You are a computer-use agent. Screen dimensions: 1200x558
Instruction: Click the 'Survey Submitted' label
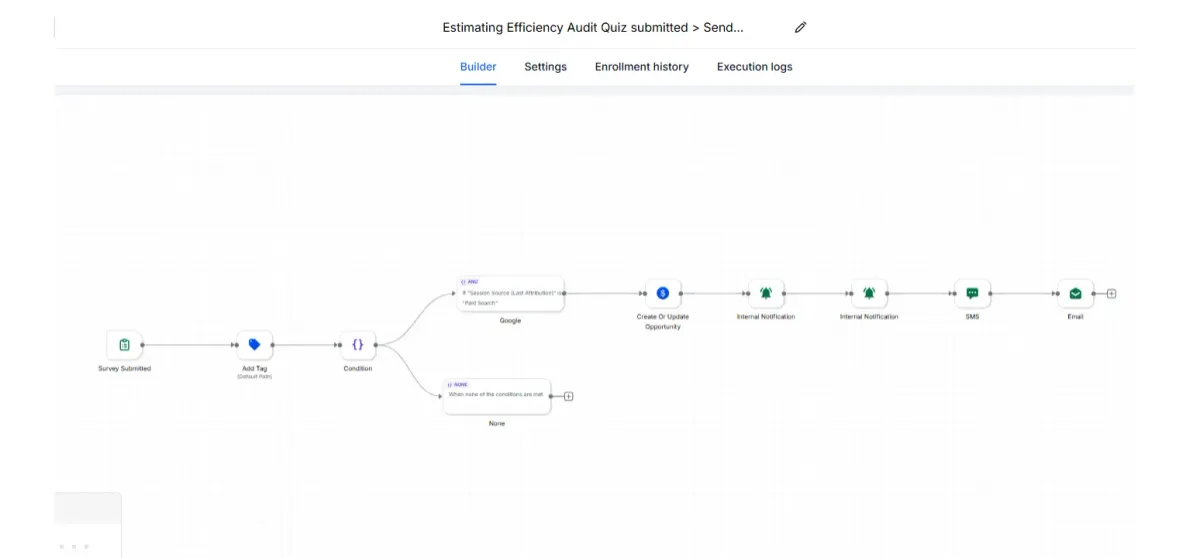coord(124,369)
